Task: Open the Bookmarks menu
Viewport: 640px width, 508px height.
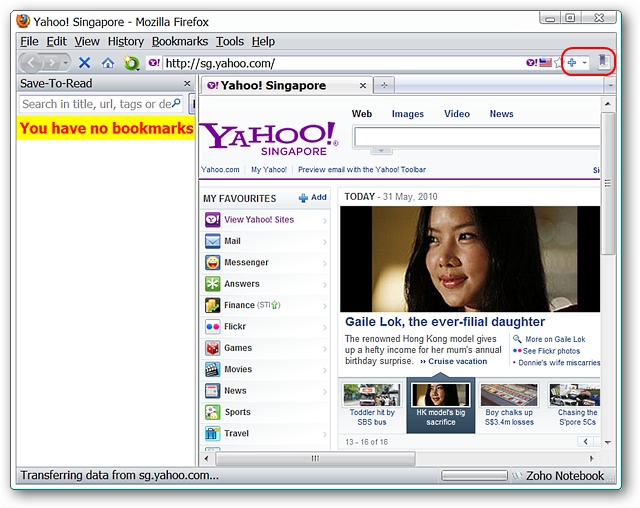Action: pyautogui.click(x=180, y=41)
